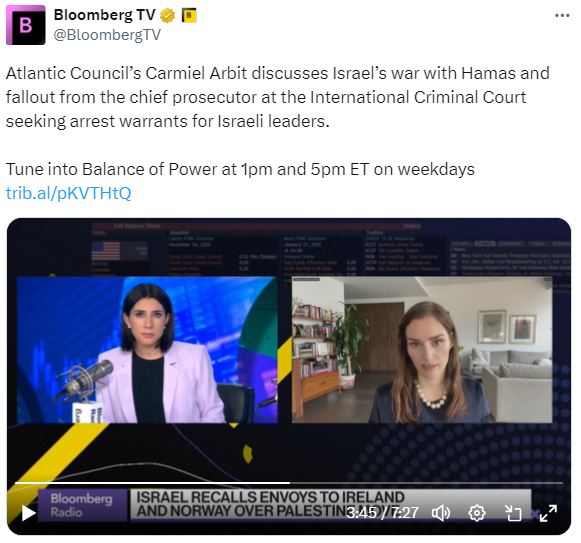The width and height of the screenshot is (581, 543).
Task: Click the guest's video panel on right
Action: pos(422,350)
